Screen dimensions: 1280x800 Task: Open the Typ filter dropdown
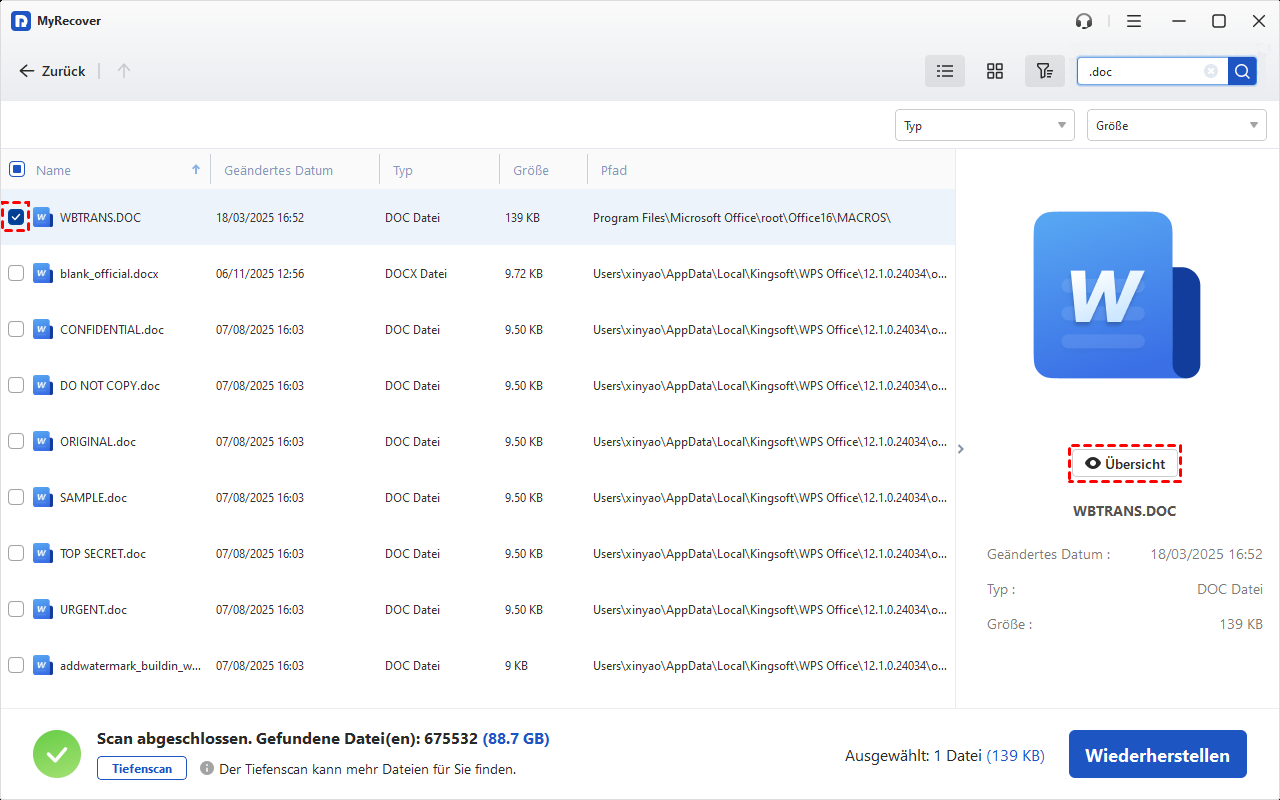pyautogui.click(x=984, y=125)
